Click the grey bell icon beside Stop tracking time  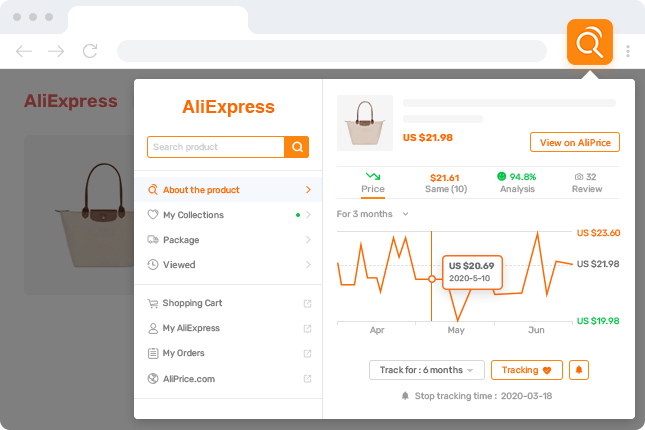(x=405, y=396)
